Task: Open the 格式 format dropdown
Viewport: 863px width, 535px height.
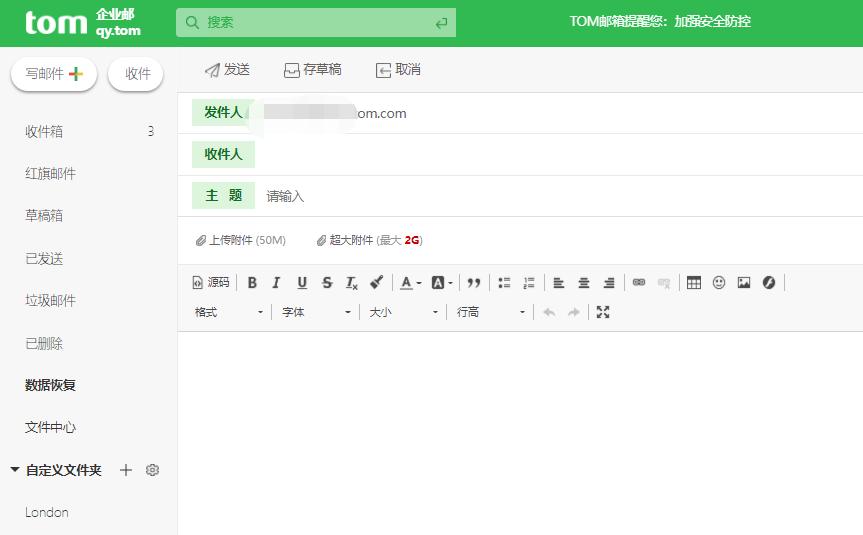Action: click(x=229, y=312)
